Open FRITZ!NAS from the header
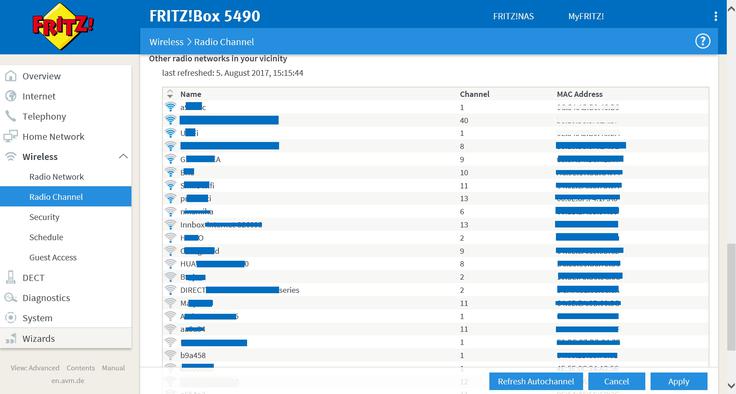 pos(513,16)
